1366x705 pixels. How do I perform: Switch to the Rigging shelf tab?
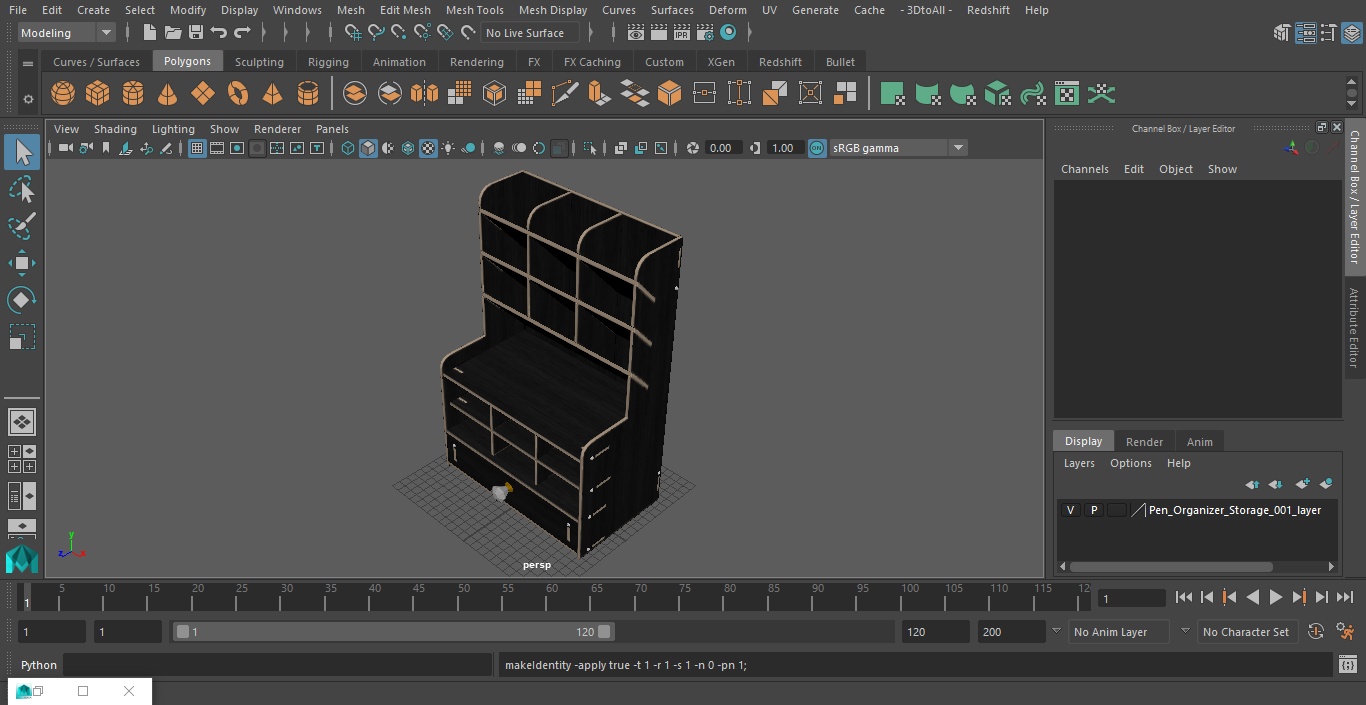328,62
